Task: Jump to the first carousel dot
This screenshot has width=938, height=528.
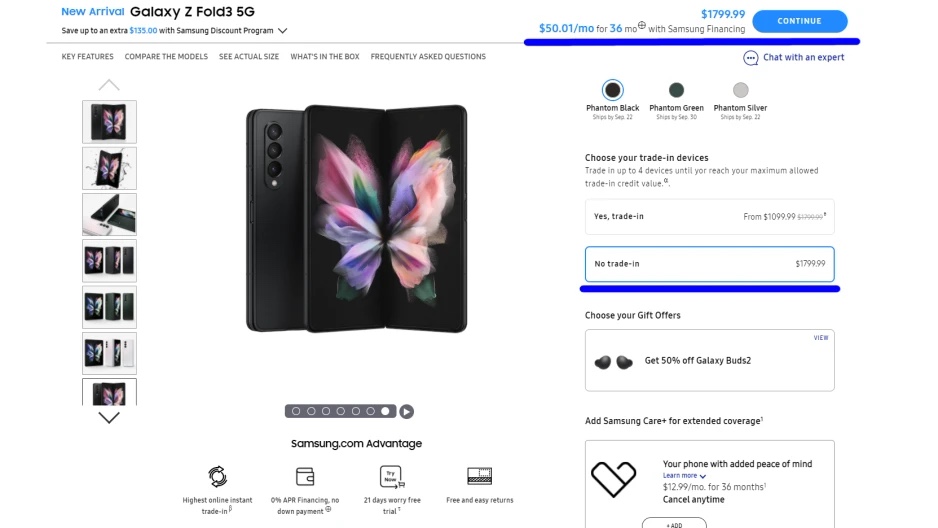Action: coord(297,411)
